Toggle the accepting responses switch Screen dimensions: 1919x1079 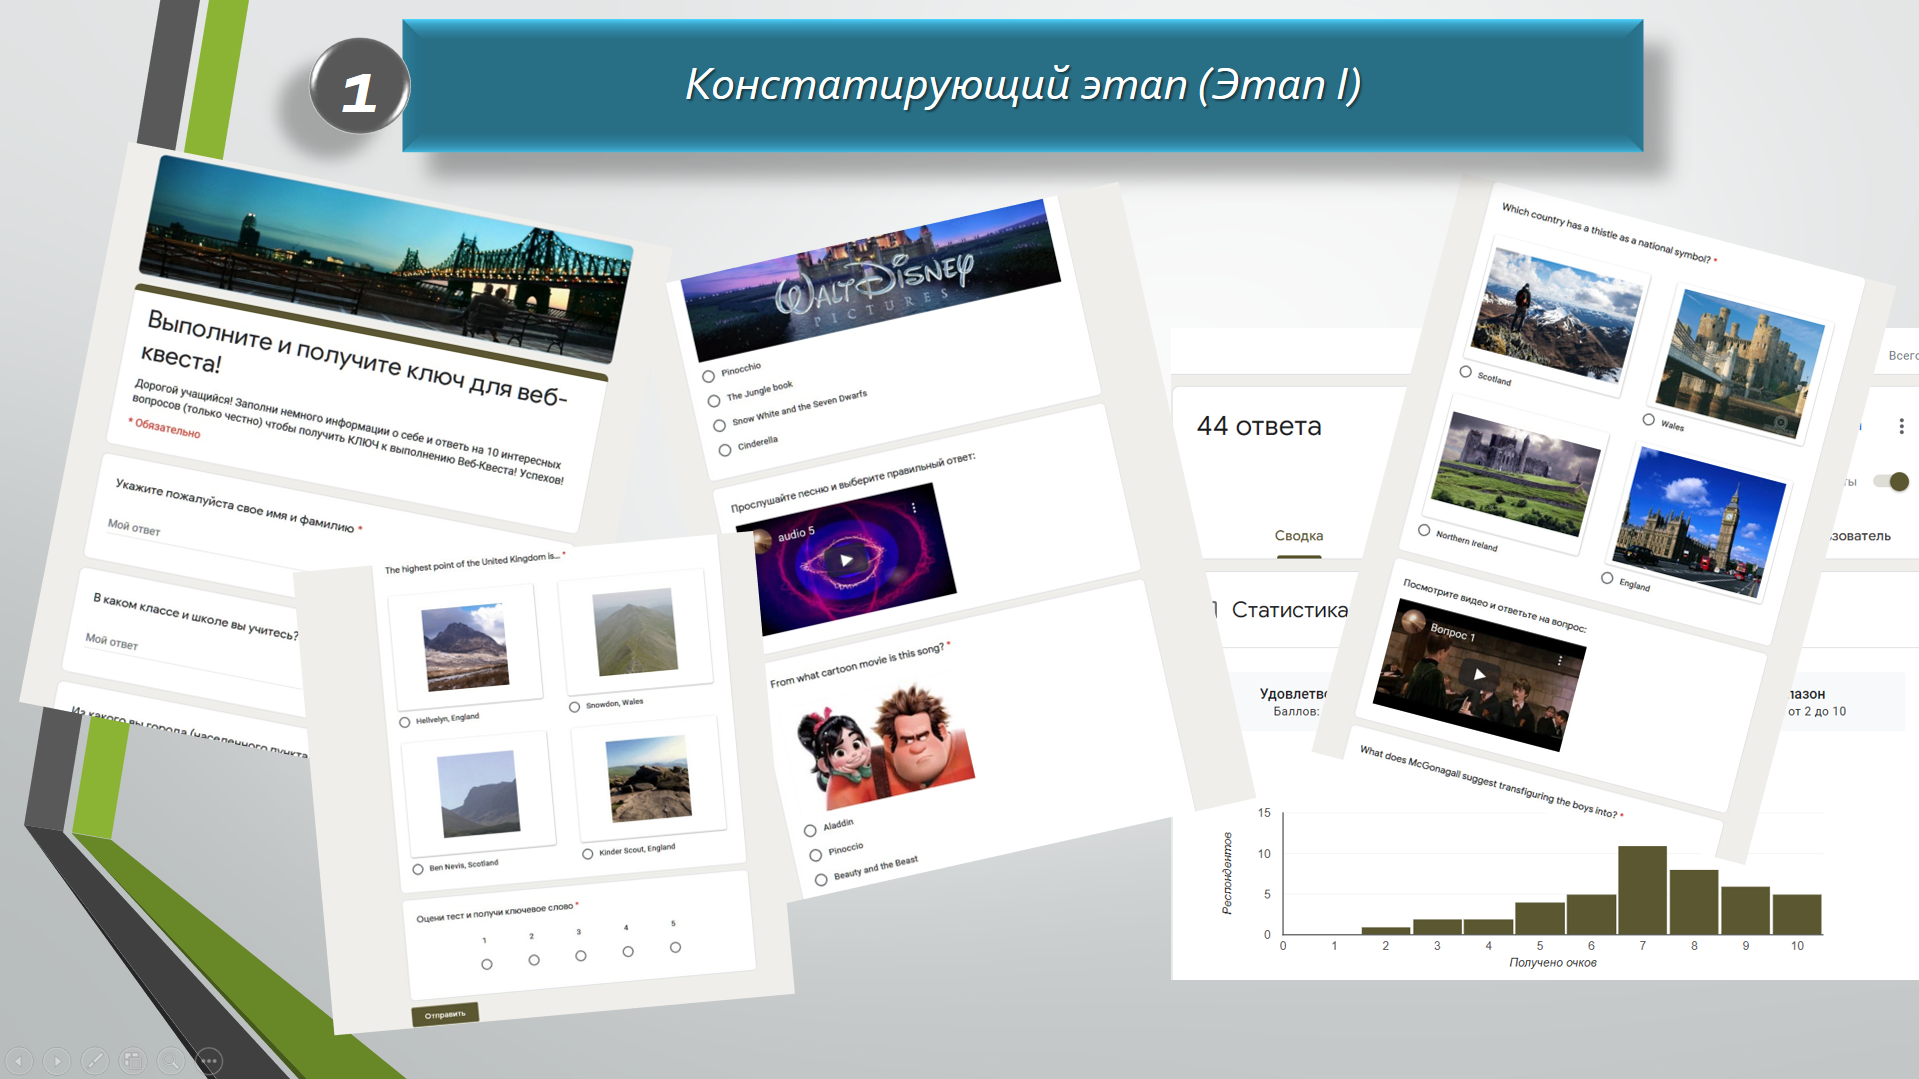pyautogui.click(x=1893, y=482)
